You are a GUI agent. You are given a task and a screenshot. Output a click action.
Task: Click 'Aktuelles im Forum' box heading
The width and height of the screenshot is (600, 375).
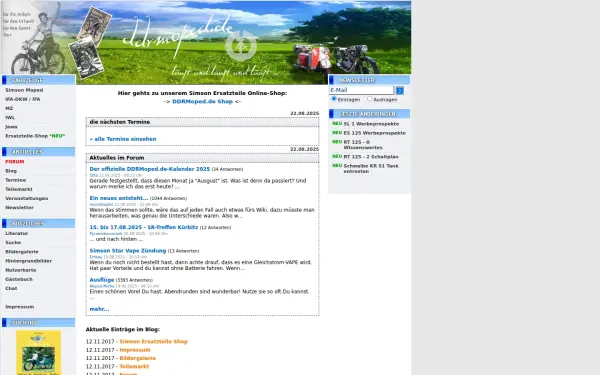[x=117, y=158]
